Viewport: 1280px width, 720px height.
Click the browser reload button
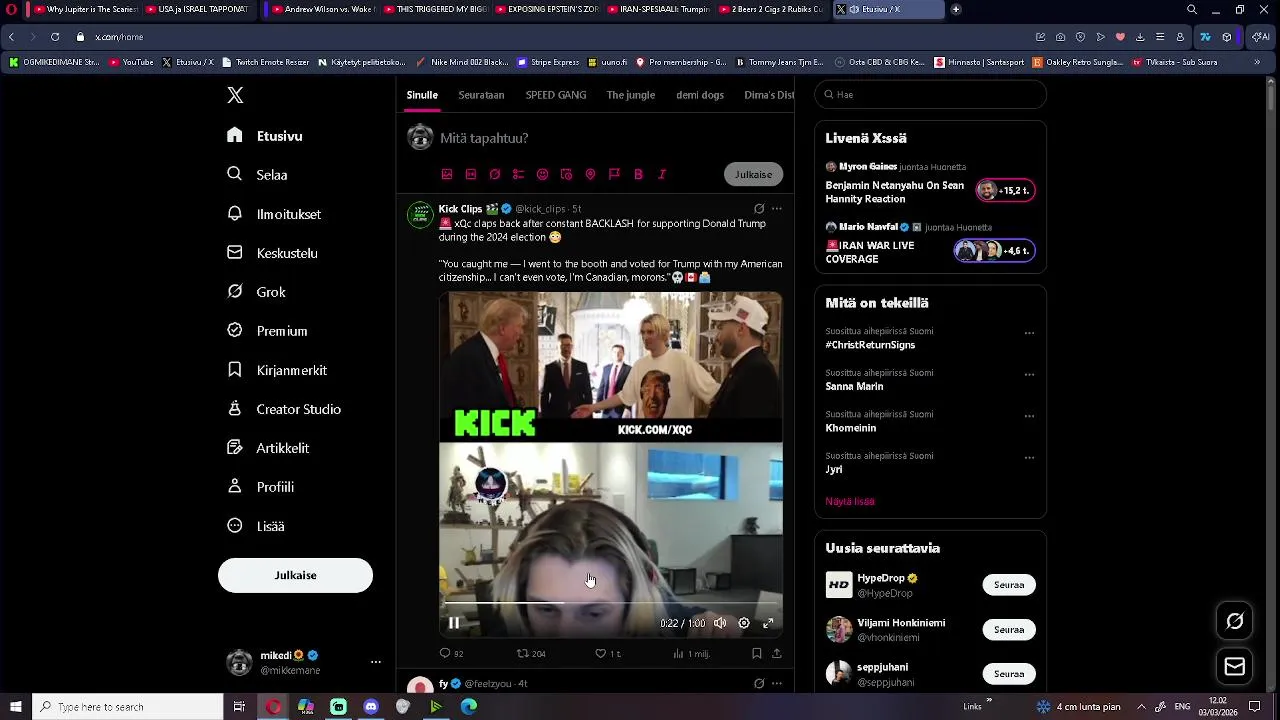click(55, 37)
